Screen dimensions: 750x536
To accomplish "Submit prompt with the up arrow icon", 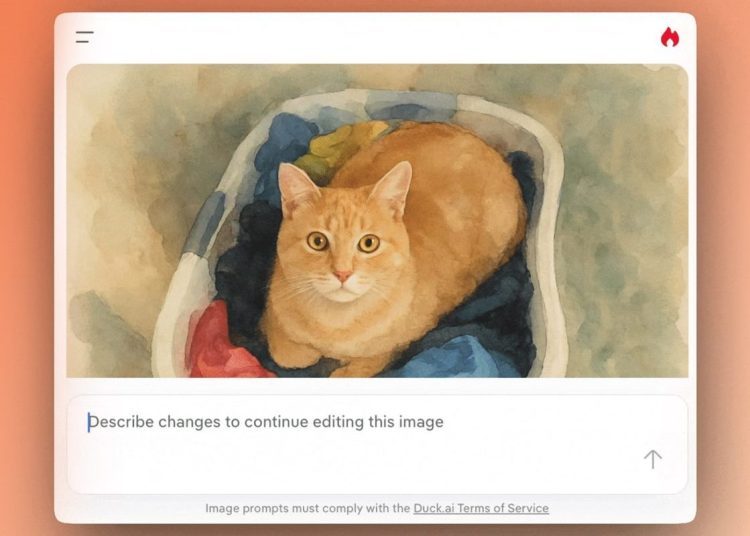I will [652, 459].
